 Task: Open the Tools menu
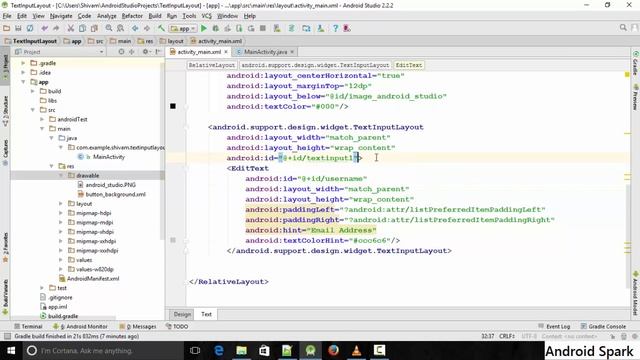[189, 16]
